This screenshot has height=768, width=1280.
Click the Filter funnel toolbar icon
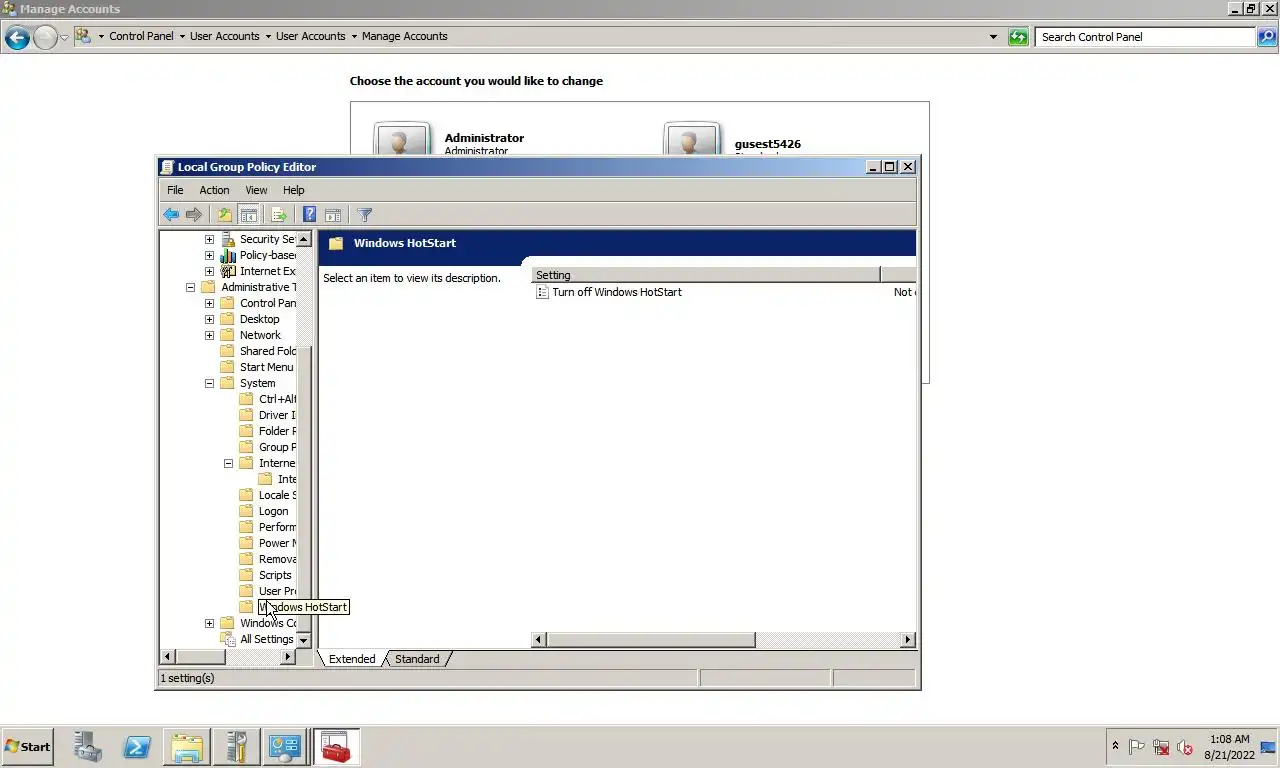[x=365, y=215]
